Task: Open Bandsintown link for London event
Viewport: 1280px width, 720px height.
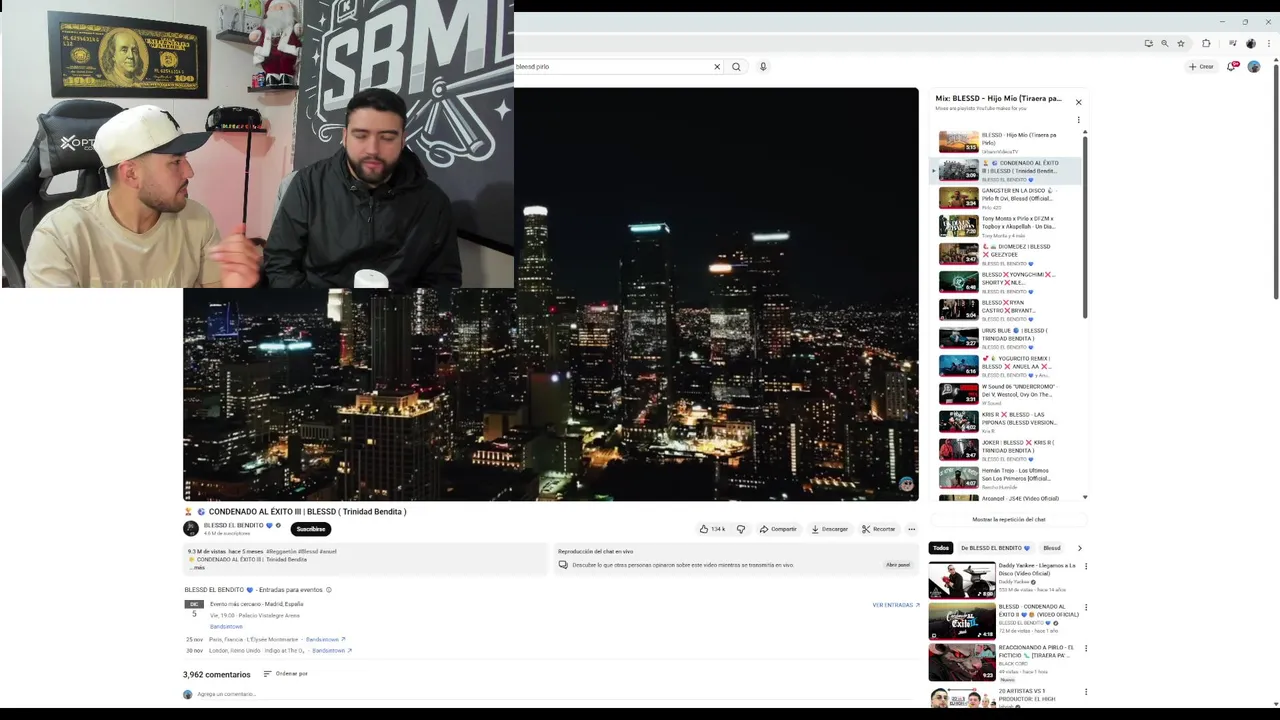Action: pos(332,651)
